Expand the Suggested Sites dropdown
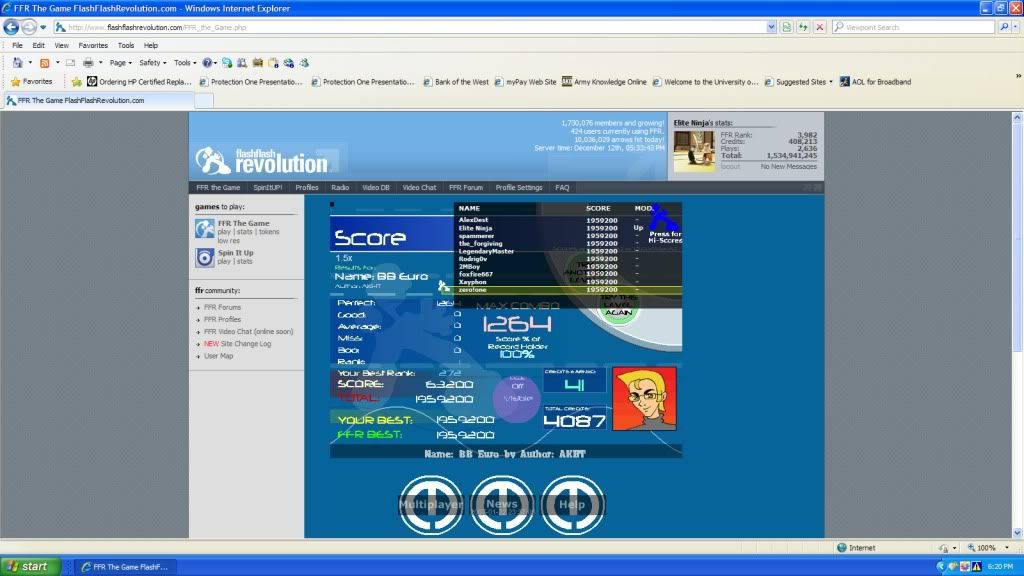 (x=829, y=82)
